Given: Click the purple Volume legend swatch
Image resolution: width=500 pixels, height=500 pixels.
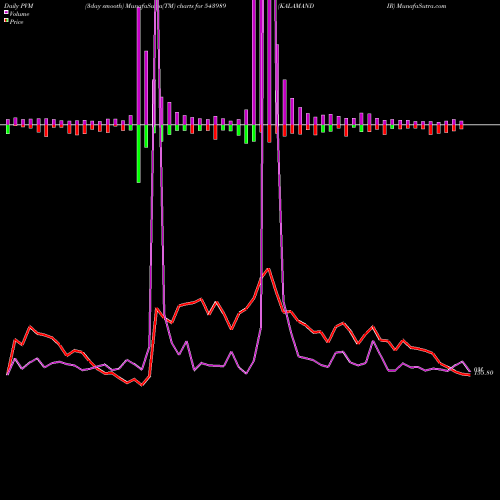Looking at the screenshot, I should 6,12.
